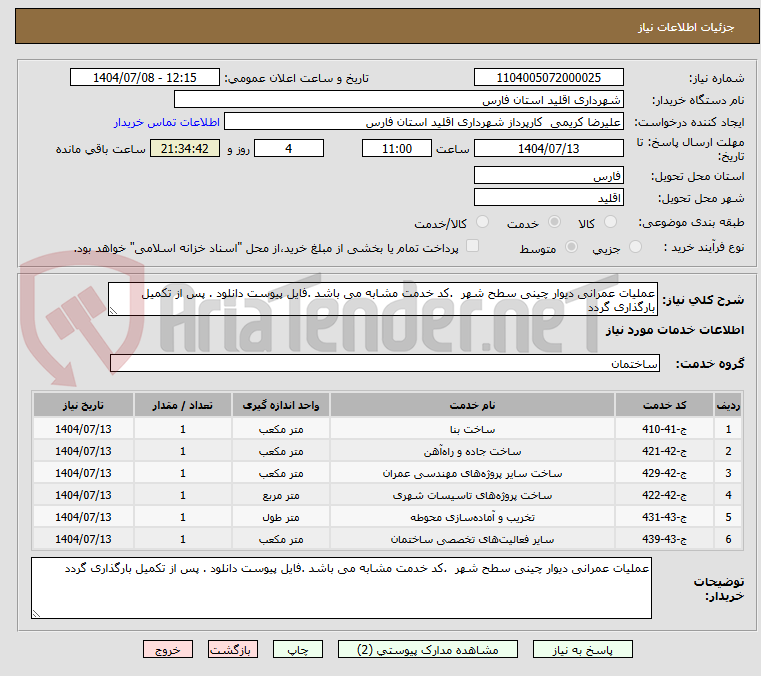Click the بازگشت back button

(232, 649)
